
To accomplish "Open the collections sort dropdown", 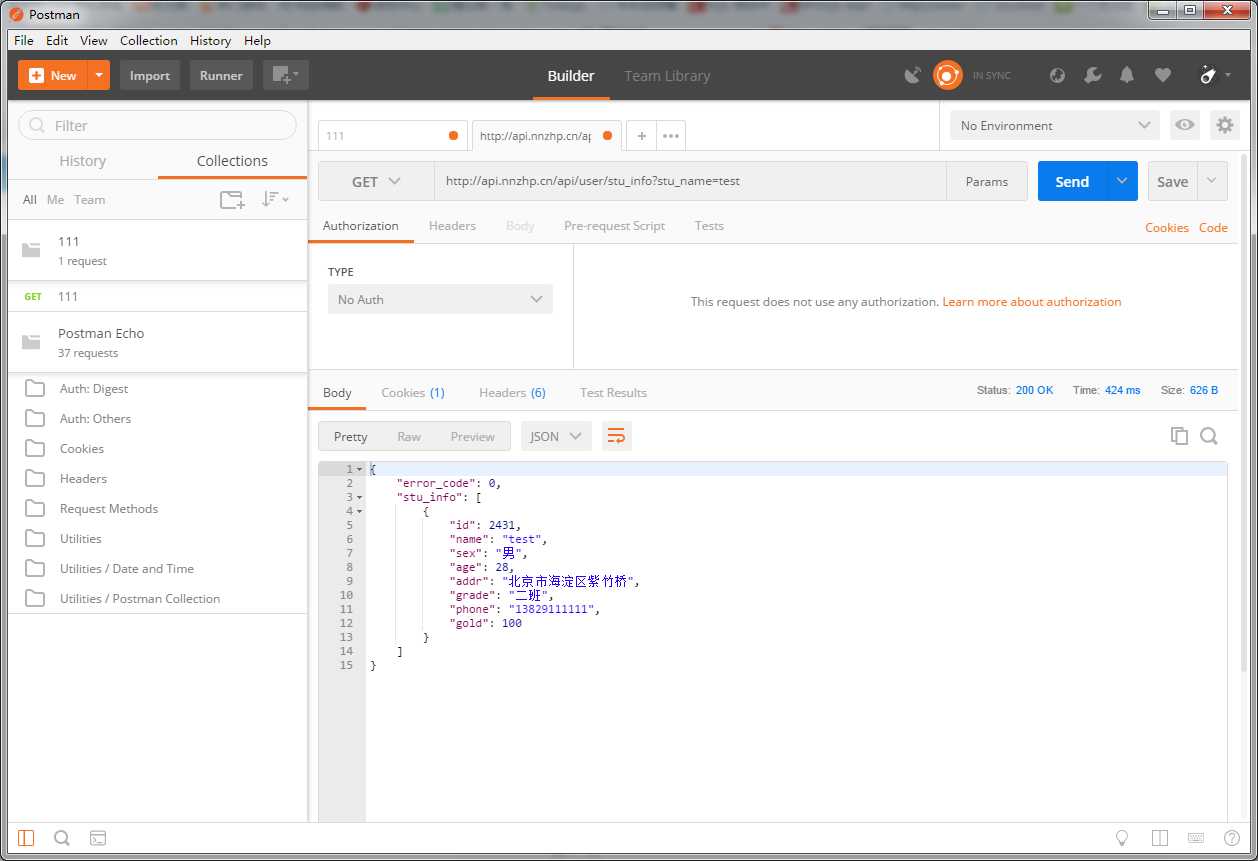I will click(275, 199).
